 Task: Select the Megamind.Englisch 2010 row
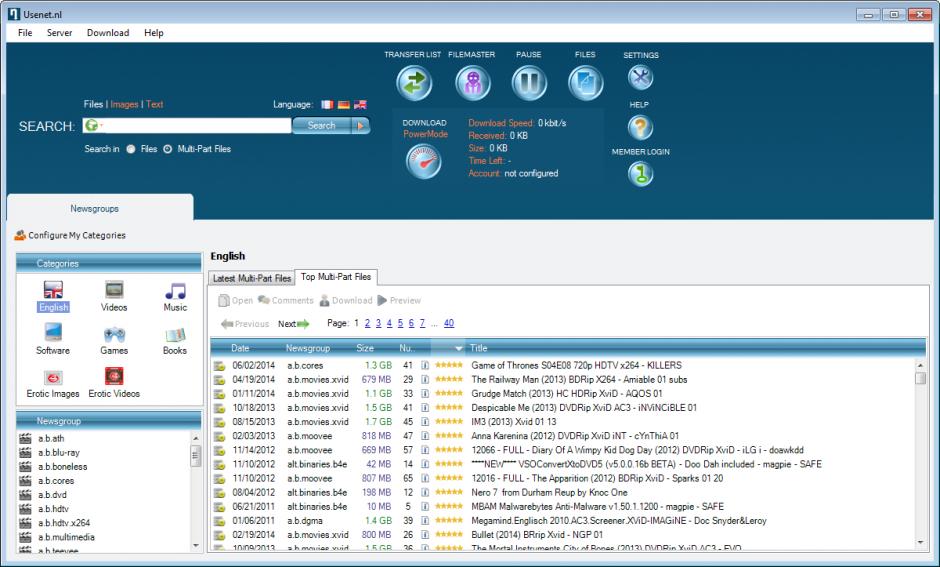[564, 520]
